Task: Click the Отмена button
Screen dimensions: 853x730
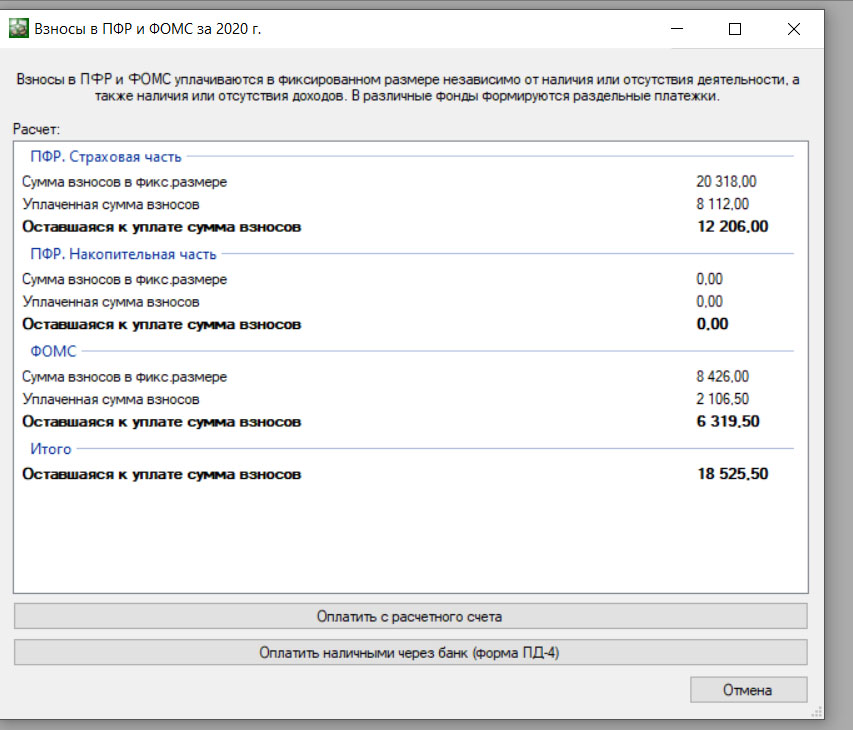Action: pos(749,690)
